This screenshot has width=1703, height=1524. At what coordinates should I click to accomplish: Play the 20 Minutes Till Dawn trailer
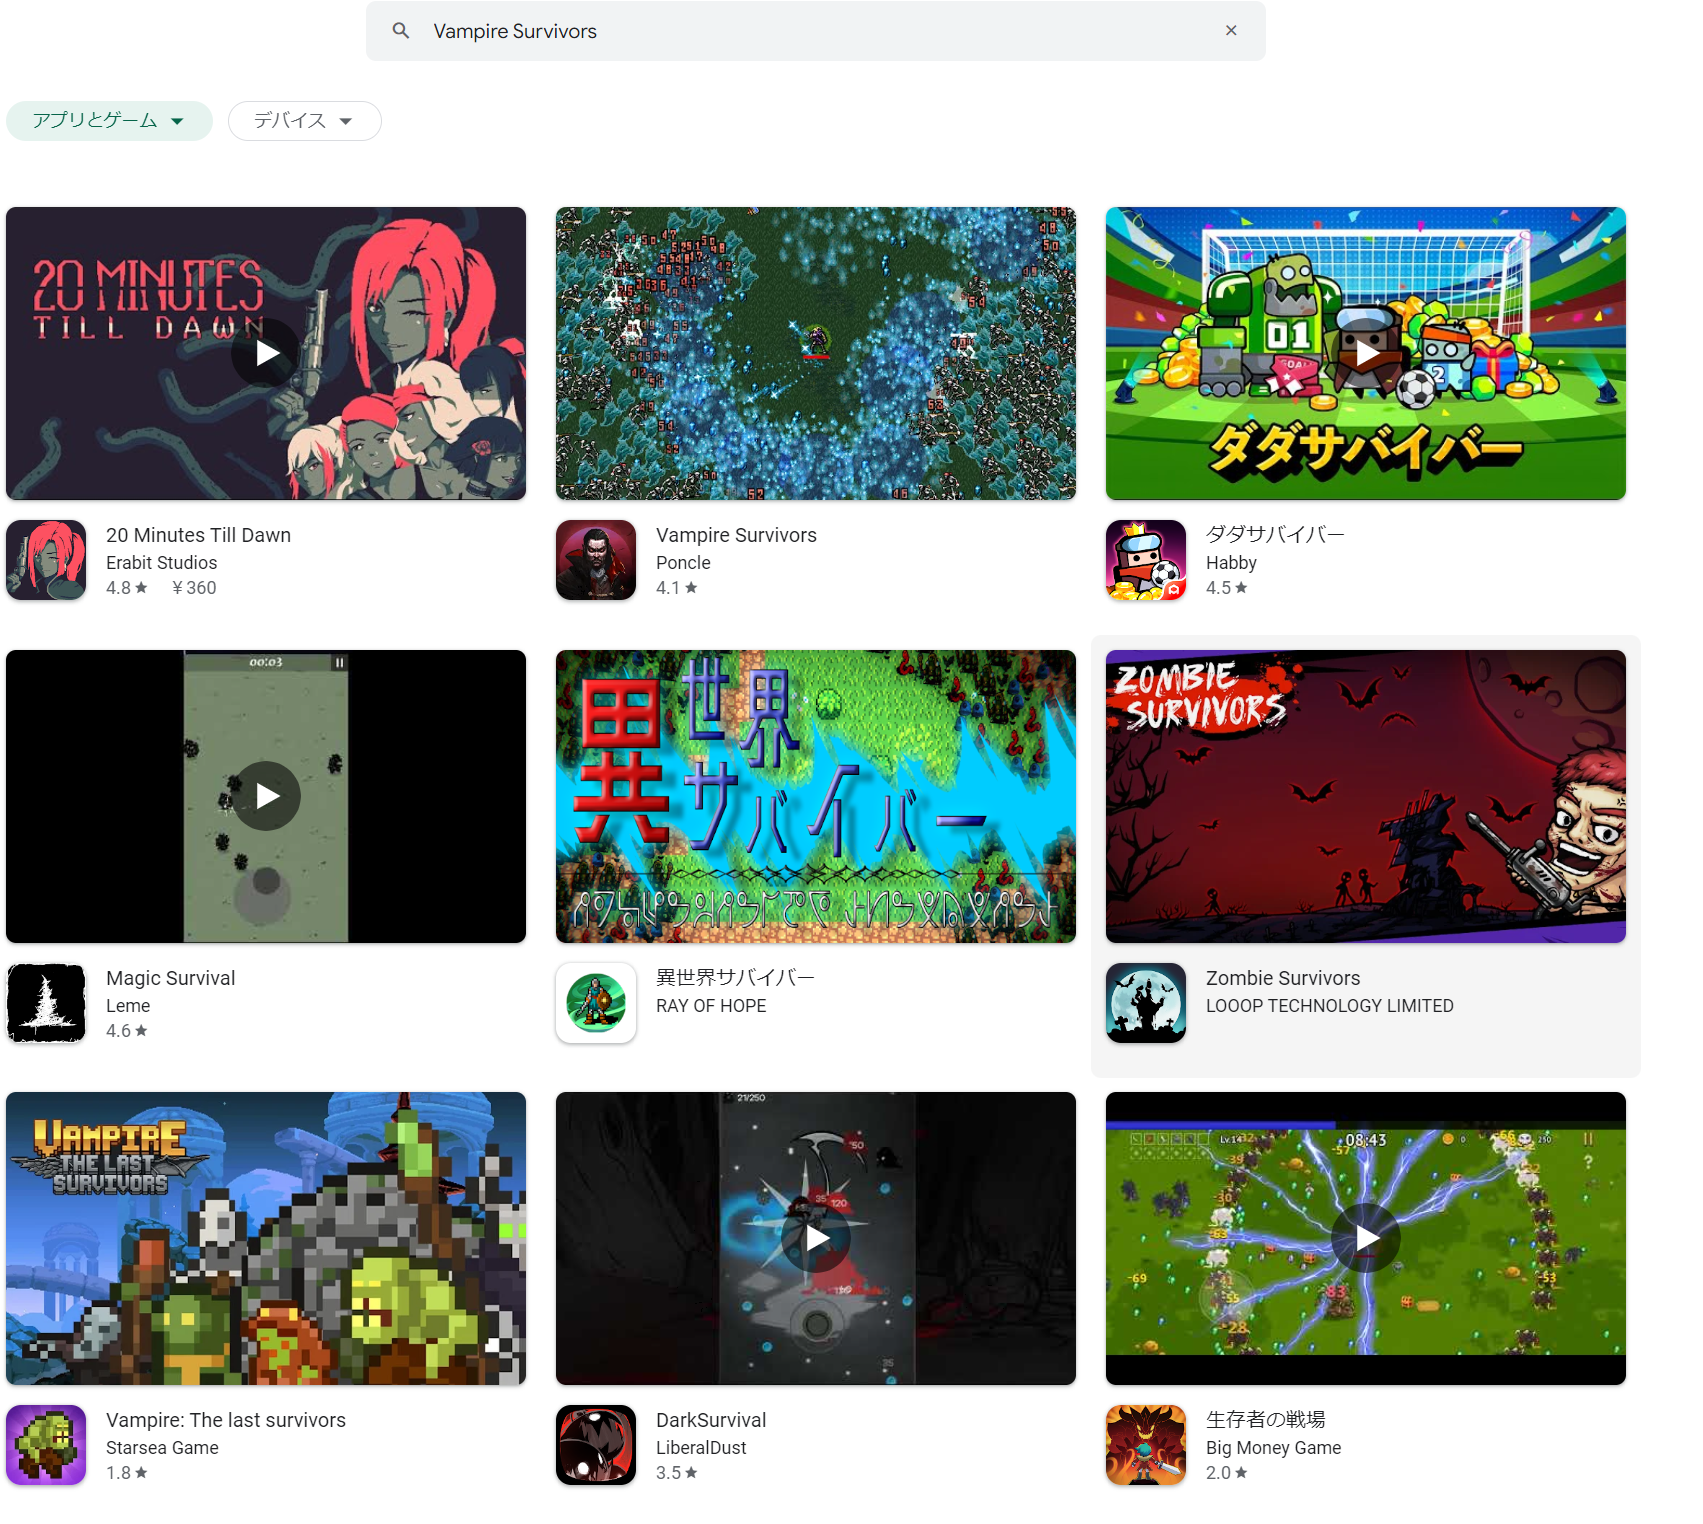click(266, 353)
